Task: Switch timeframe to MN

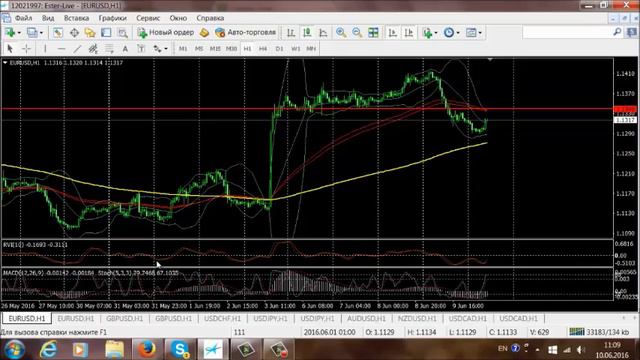Action: click(311, 49)
